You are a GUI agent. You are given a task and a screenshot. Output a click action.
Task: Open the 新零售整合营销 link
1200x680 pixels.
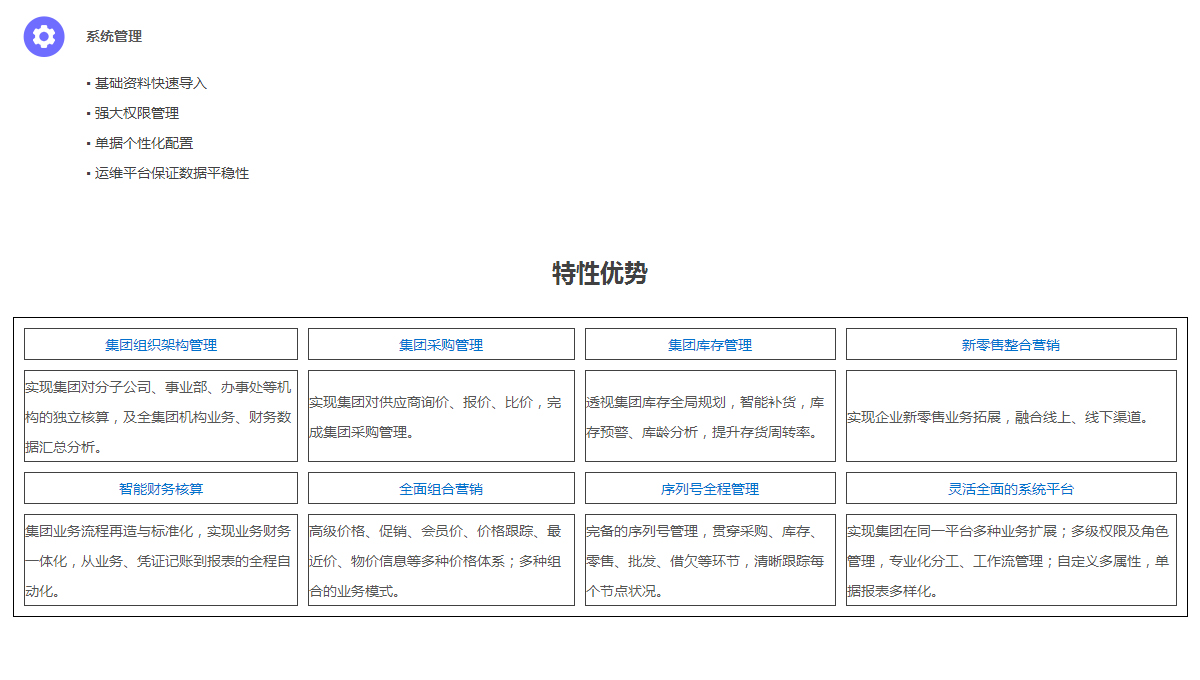(1011, 345)
